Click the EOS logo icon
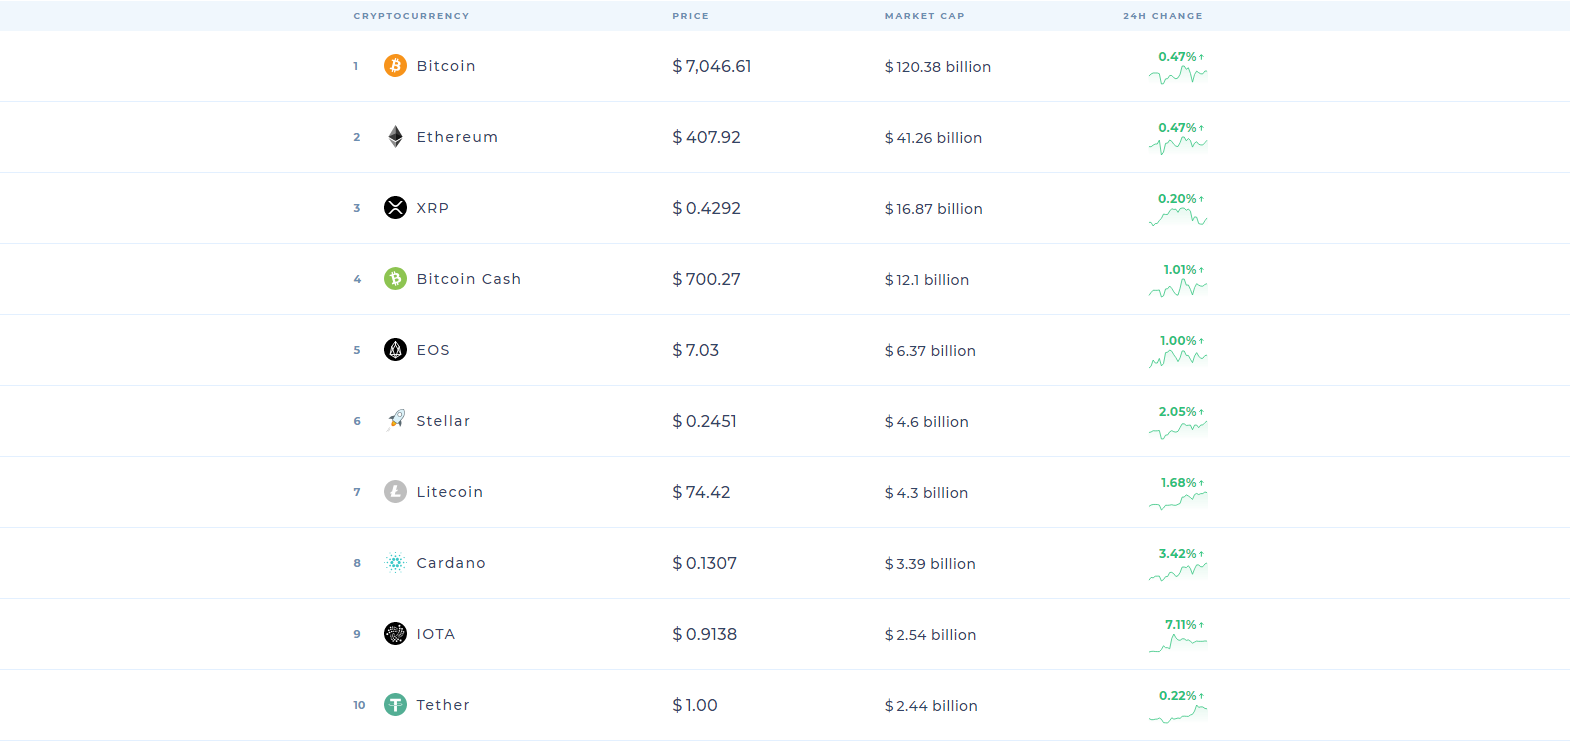This screenshot has width=1570, height=743. click(x=395, y=350)
